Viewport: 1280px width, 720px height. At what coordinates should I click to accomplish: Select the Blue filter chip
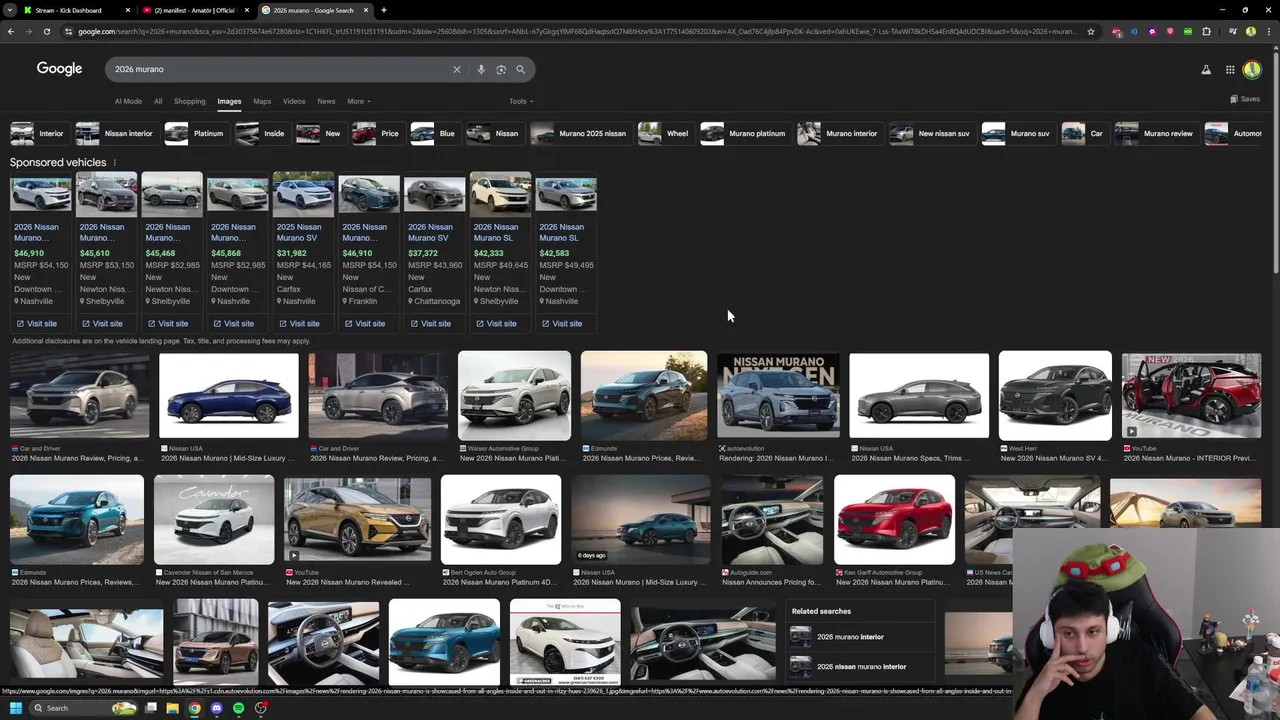[434, 133]
